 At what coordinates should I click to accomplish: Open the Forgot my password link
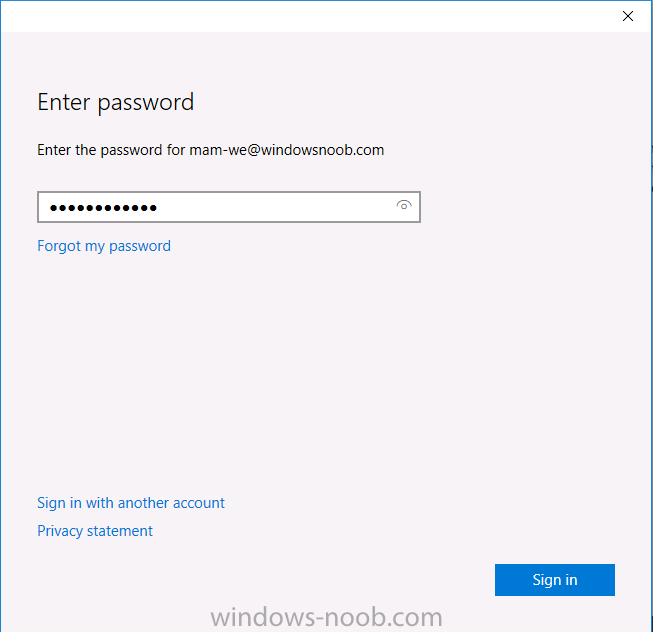pyautogui.click(x=104, y=246)
